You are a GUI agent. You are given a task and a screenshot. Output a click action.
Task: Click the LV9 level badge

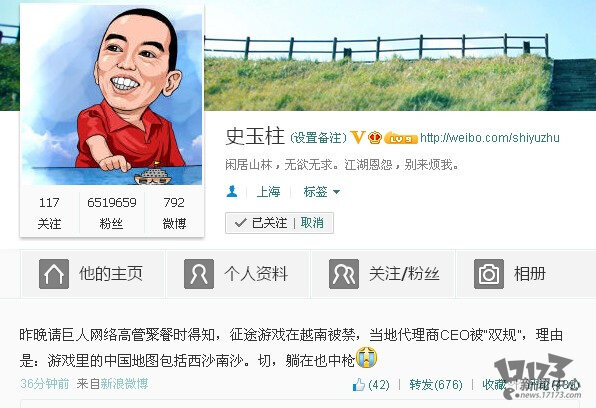point(401,138)
